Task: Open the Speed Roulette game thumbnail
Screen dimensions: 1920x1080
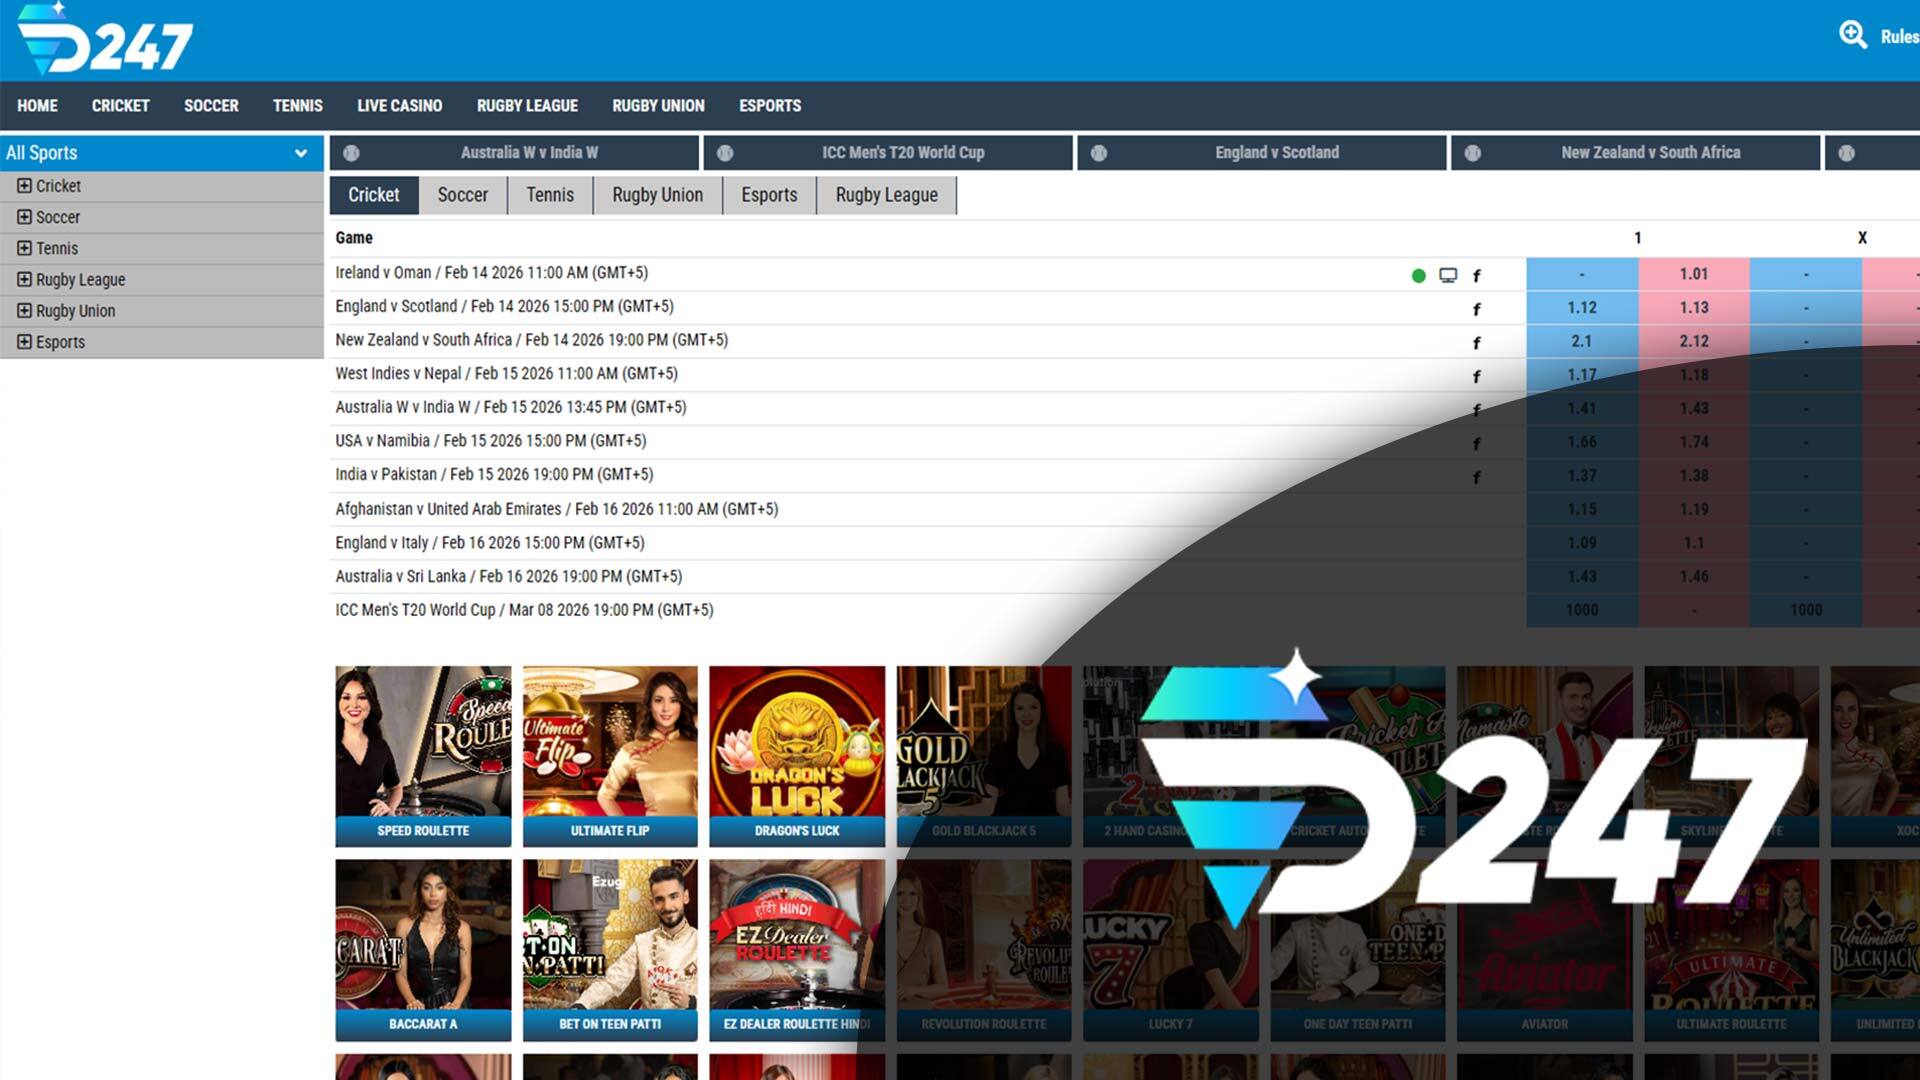Action: pyautogui.click(x=423, y=755)
